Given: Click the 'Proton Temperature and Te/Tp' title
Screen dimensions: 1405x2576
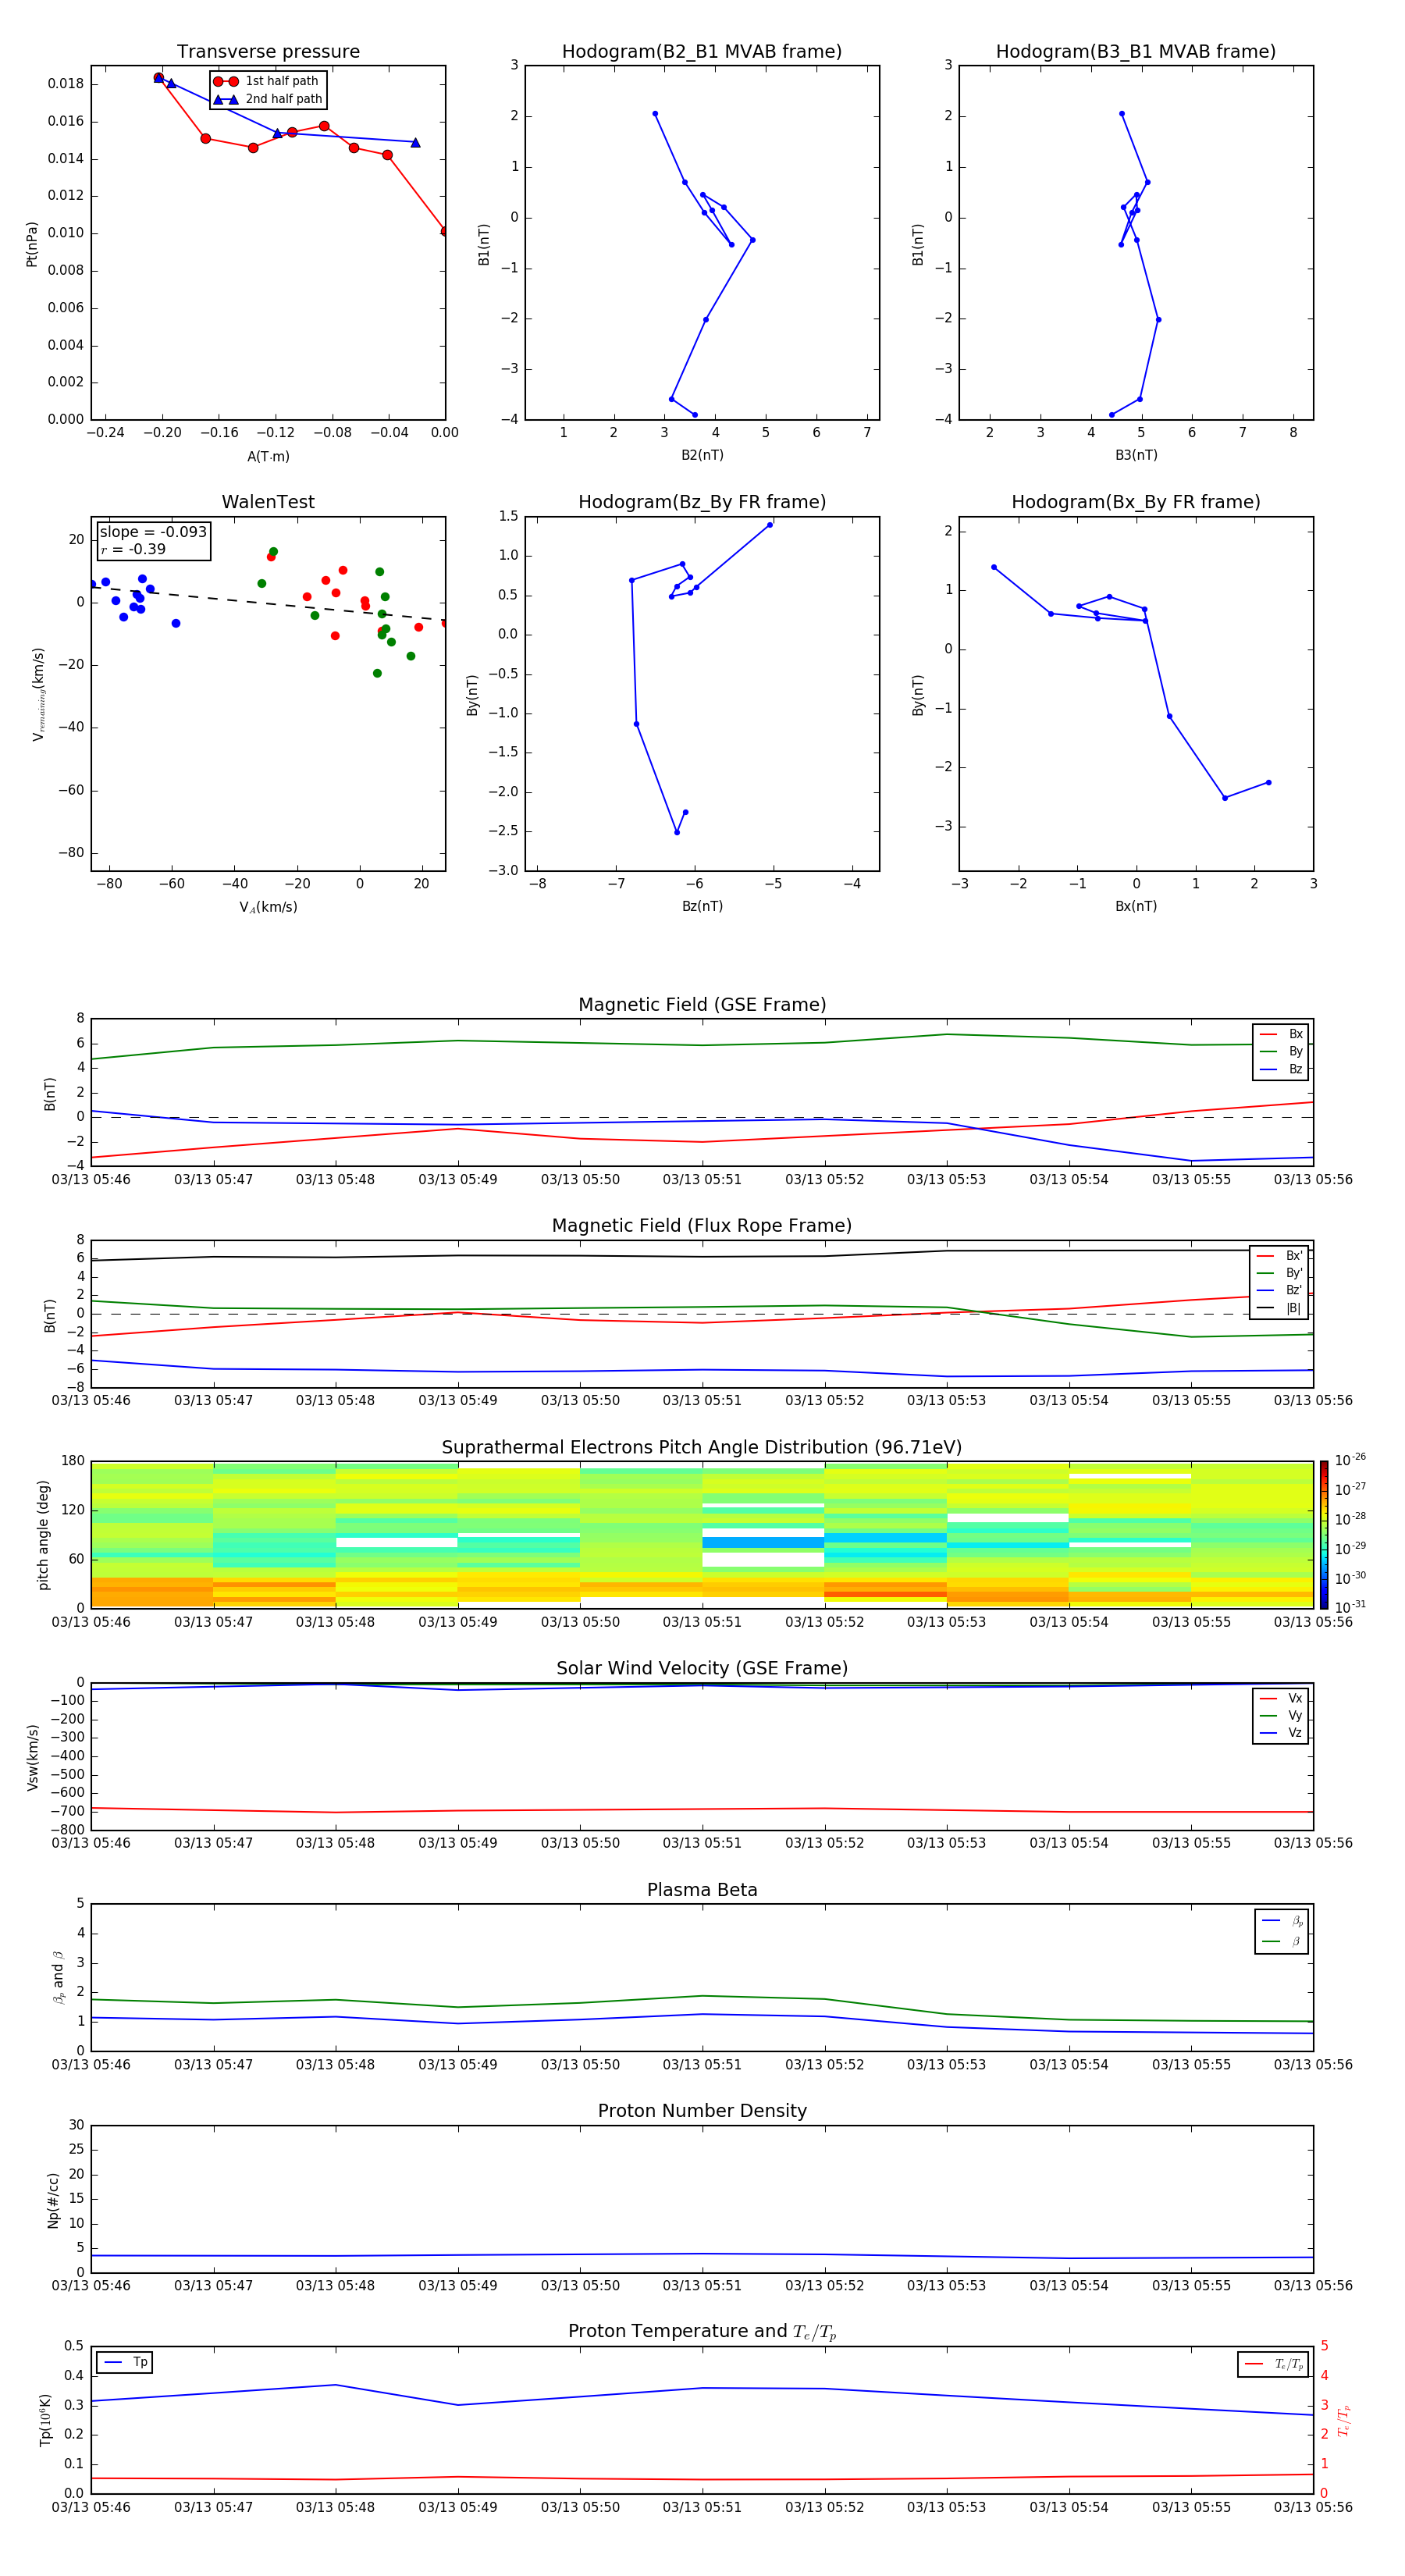Looking at the screenshot, I should tap(702, 2332).
